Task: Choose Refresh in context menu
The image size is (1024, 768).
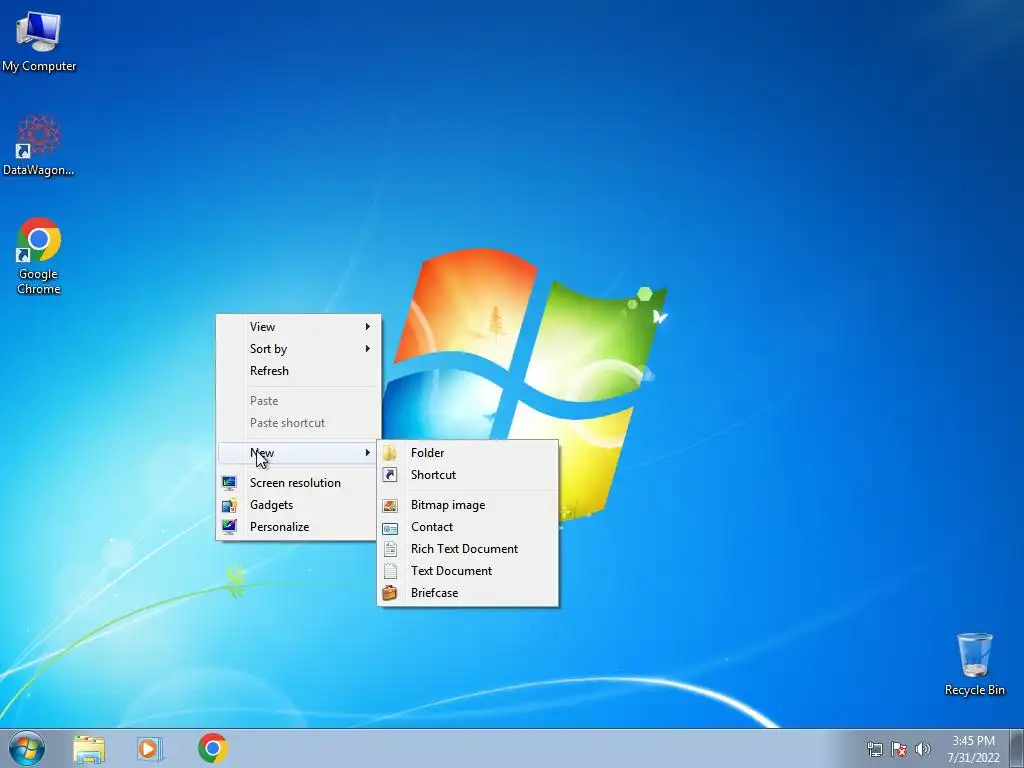Action: (298, 371)
